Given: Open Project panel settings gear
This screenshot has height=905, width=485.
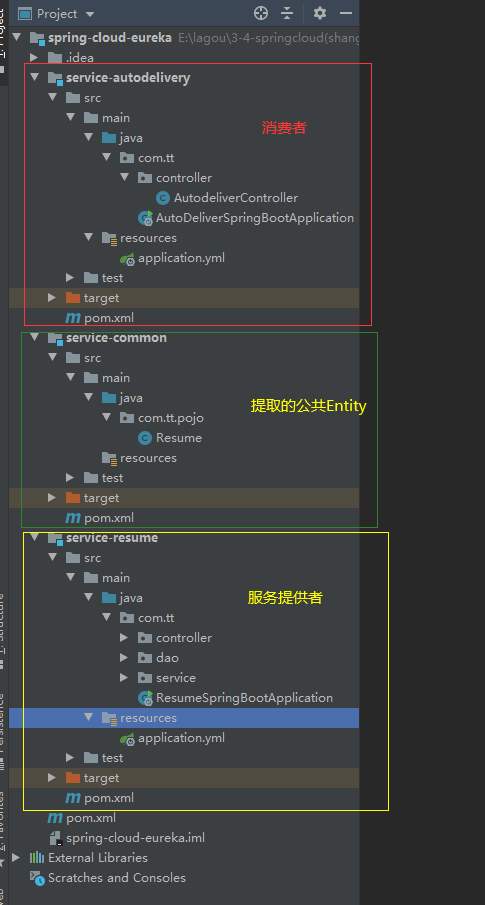Looking at the screenshot, I should tap(320, 13).
